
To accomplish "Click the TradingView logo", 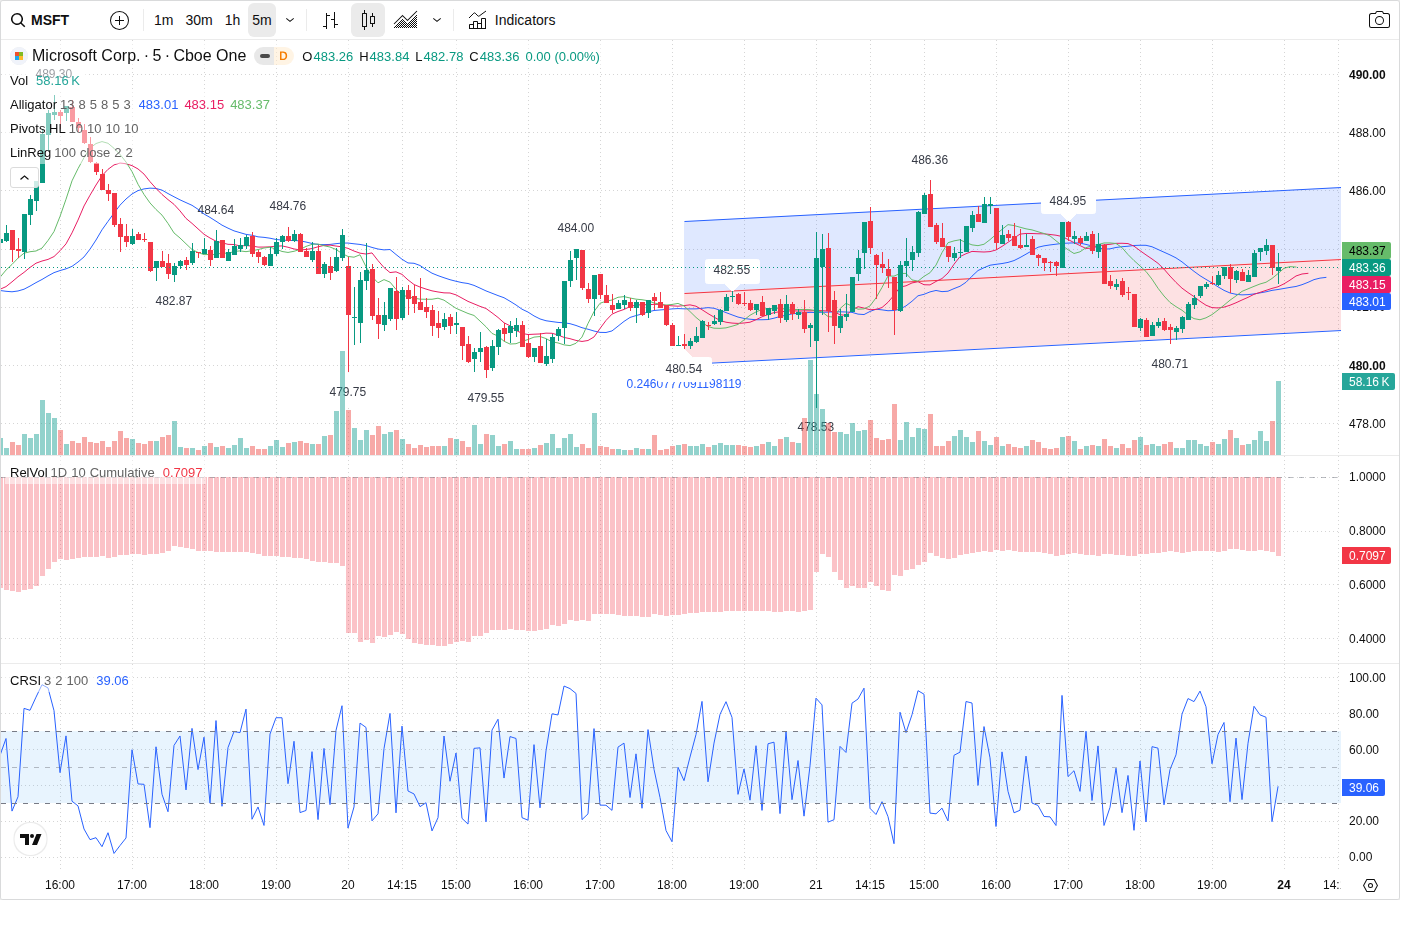I will click(x=31, y=839).
